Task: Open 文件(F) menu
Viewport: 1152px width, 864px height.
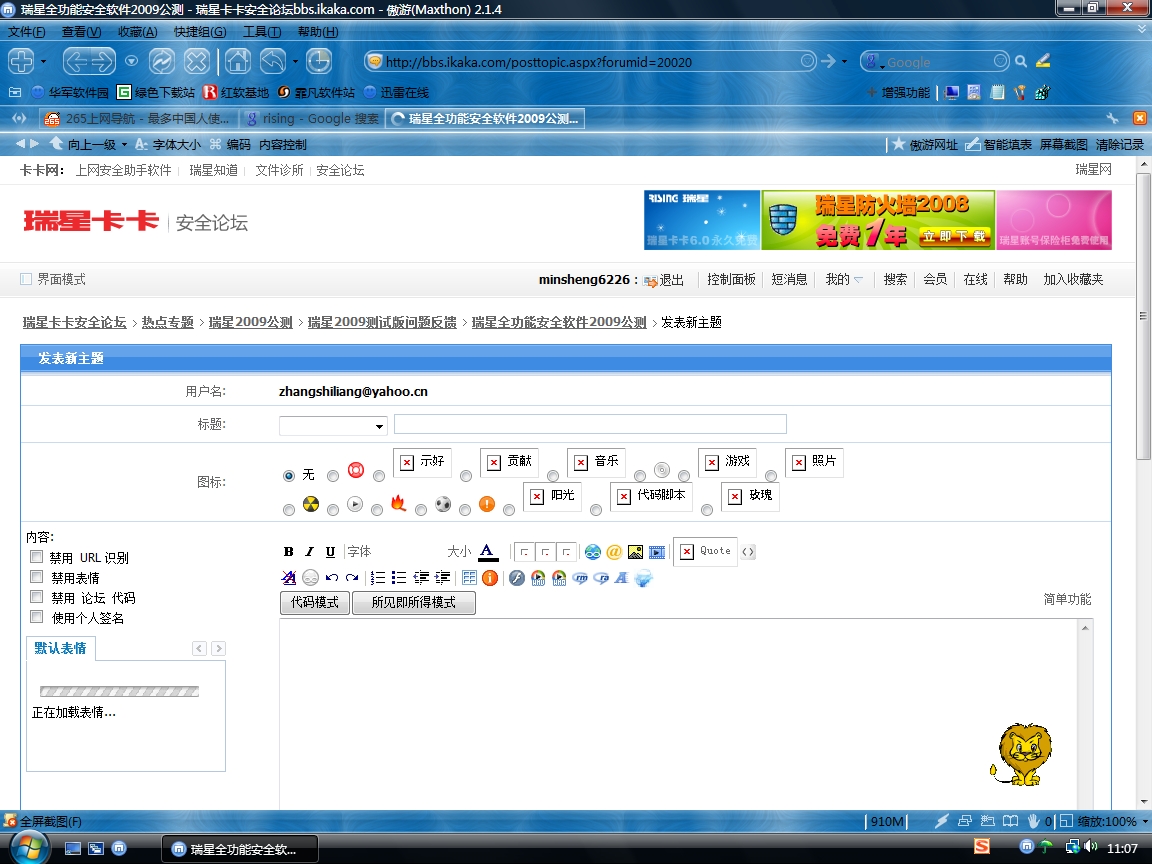Action: coord(26,32)
